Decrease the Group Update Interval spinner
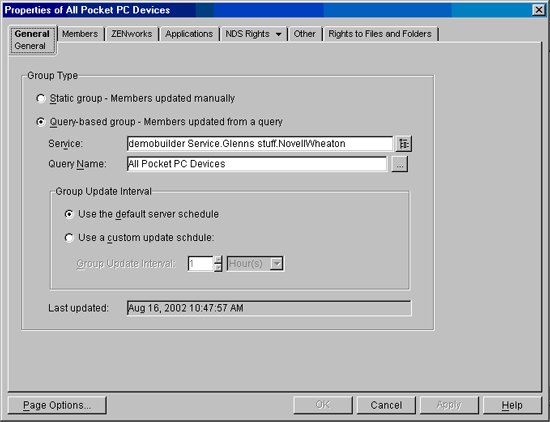Image resolution: width=550 pixels, height=422 pixels. 218,267
